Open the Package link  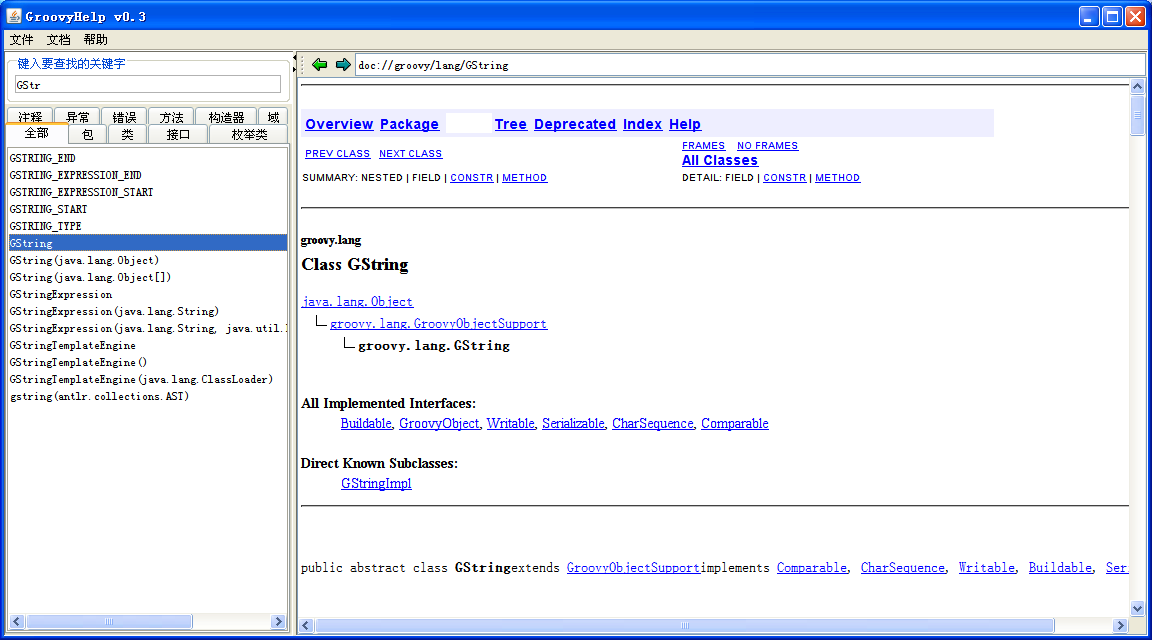point(409,124)
